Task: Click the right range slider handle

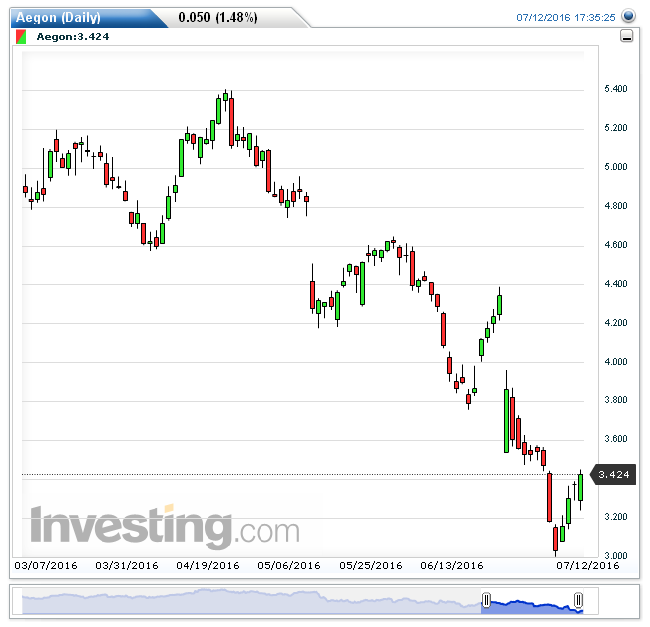Action: point(578,599)
